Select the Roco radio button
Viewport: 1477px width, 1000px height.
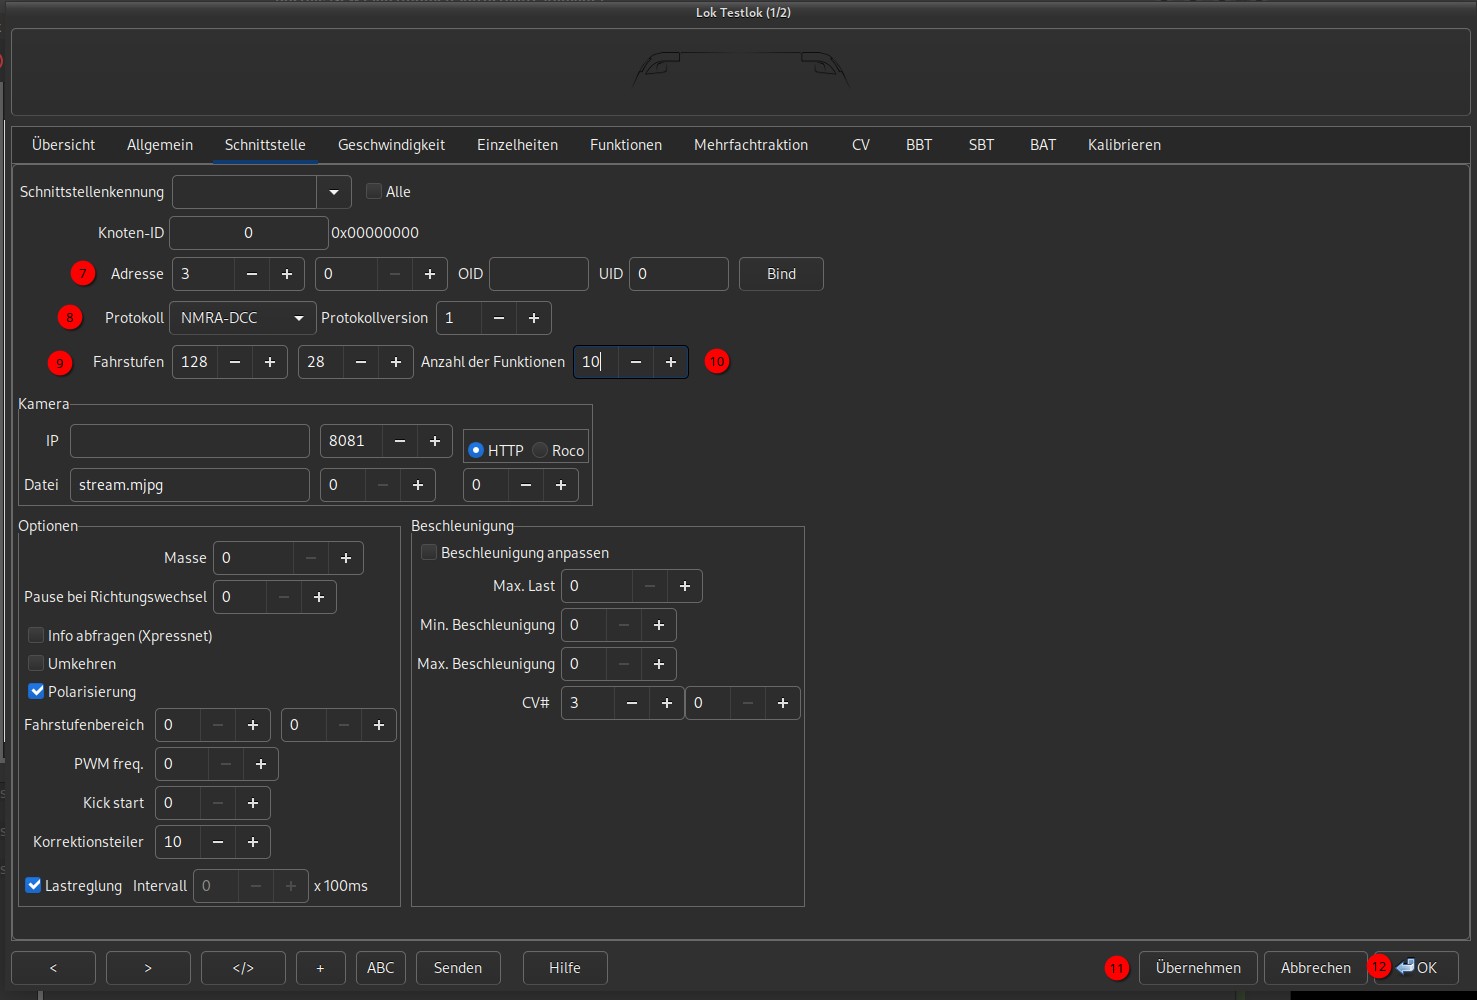pyautogui.click(x=541, y=451)
